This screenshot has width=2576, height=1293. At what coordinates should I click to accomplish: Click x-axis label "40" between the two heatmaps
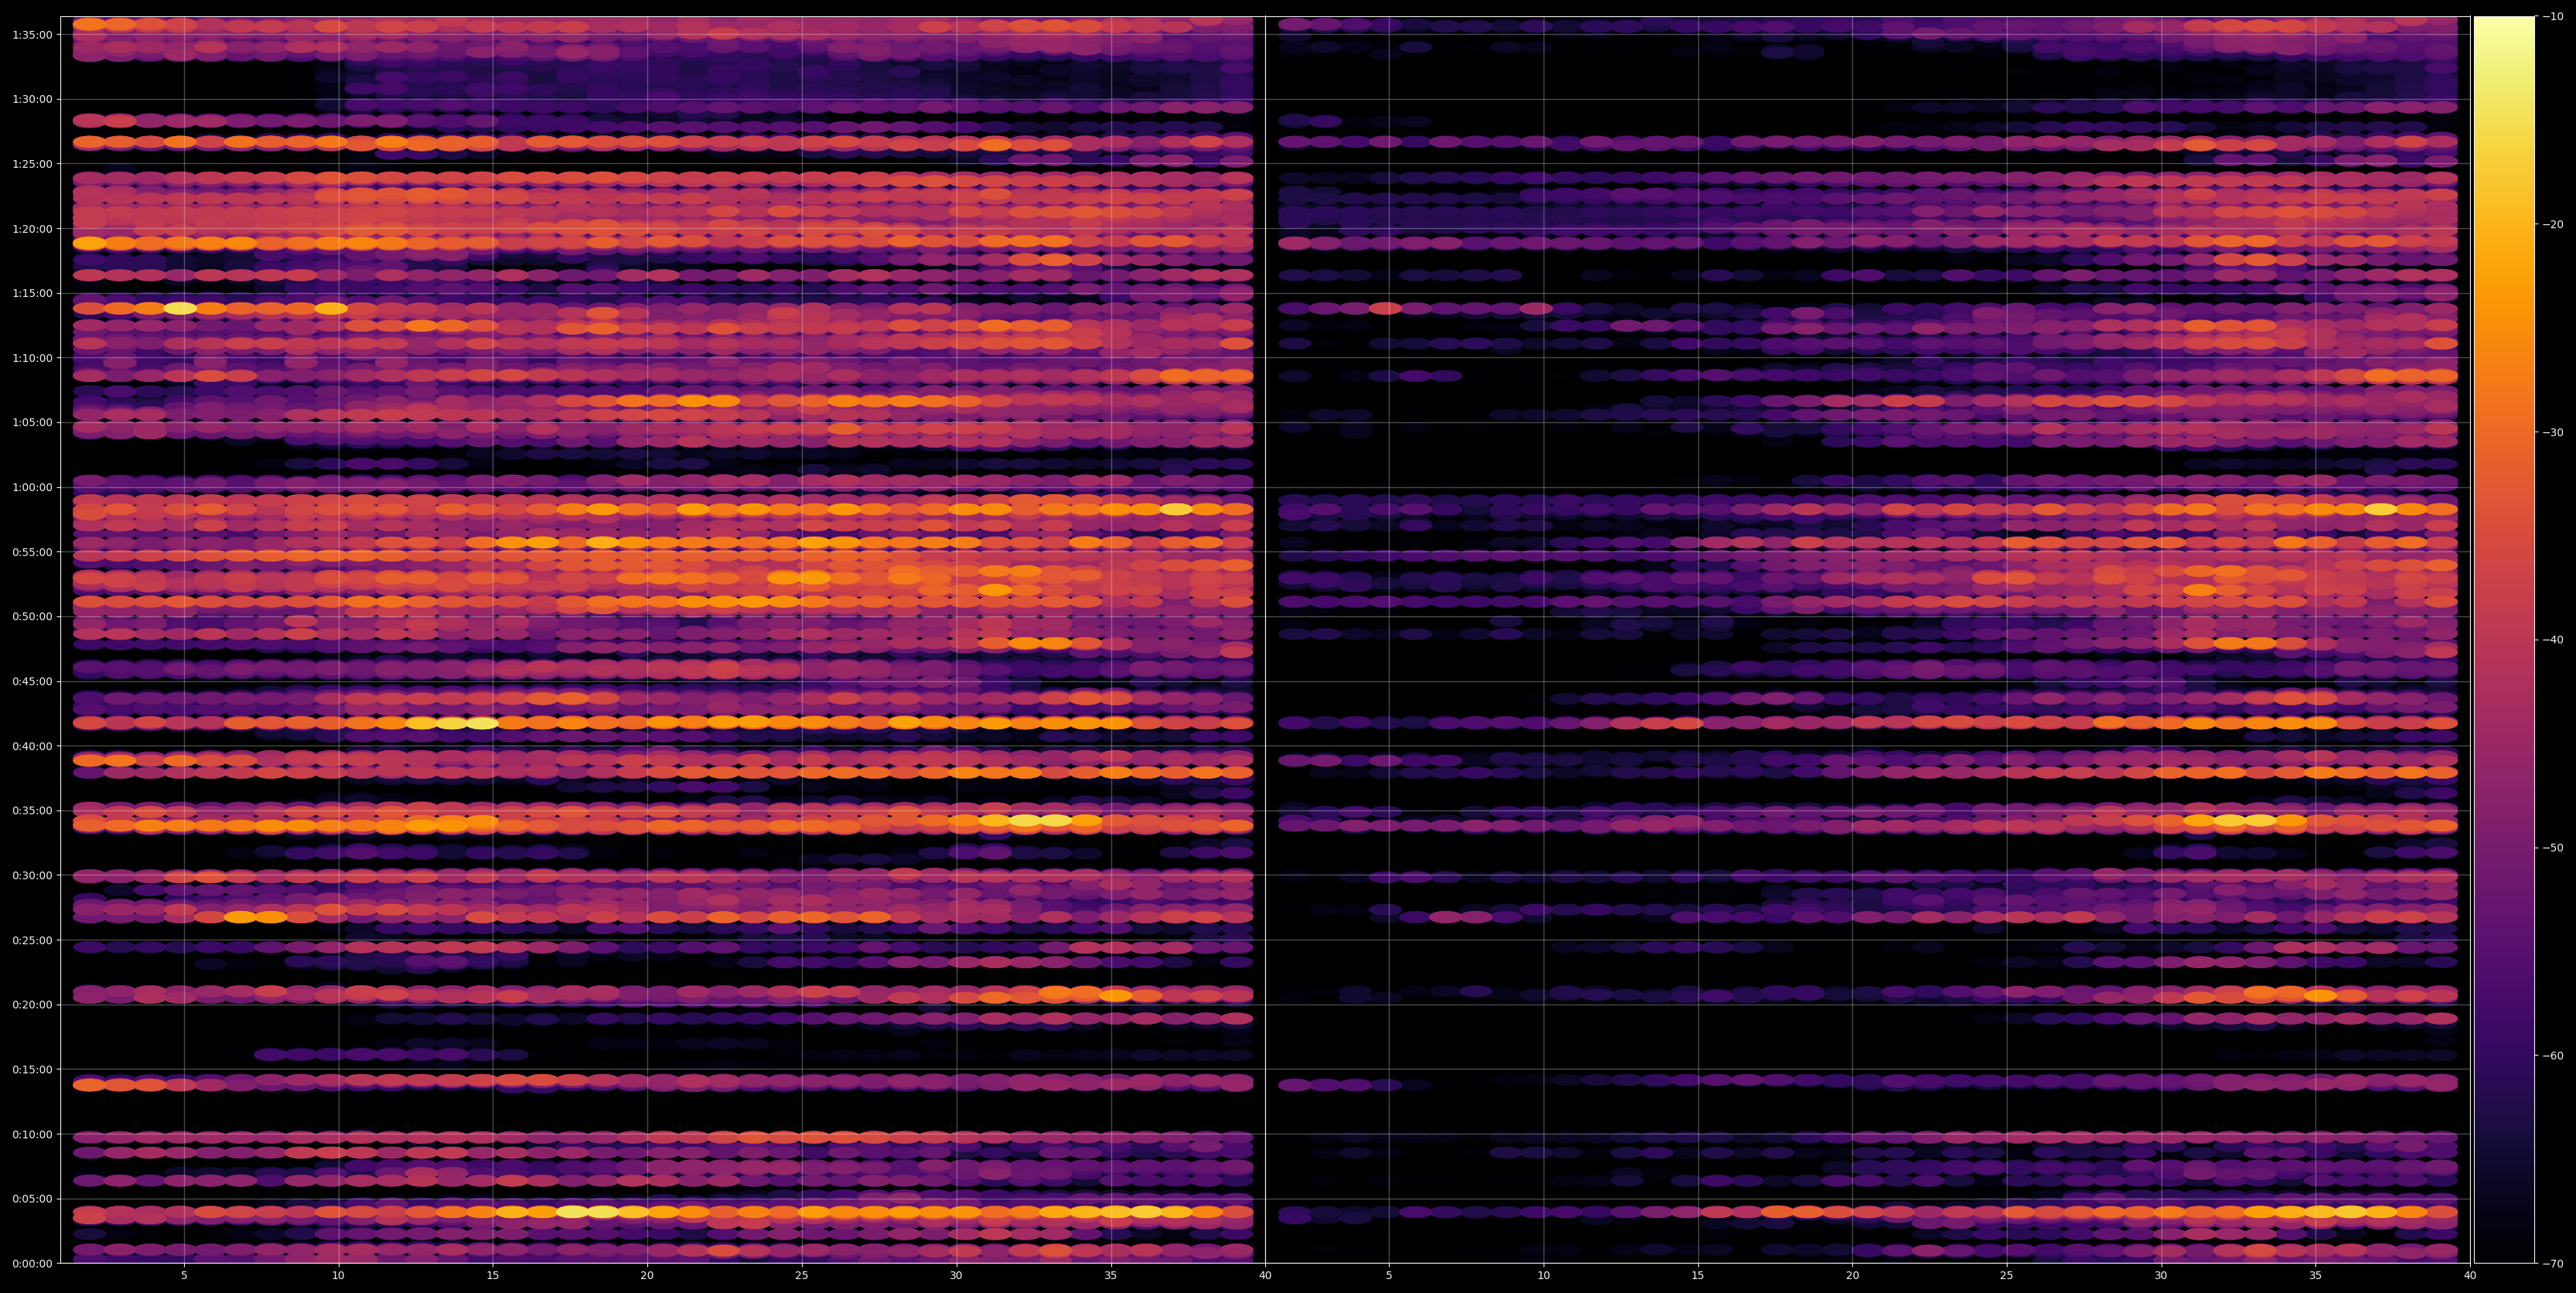point(1265,1276)
